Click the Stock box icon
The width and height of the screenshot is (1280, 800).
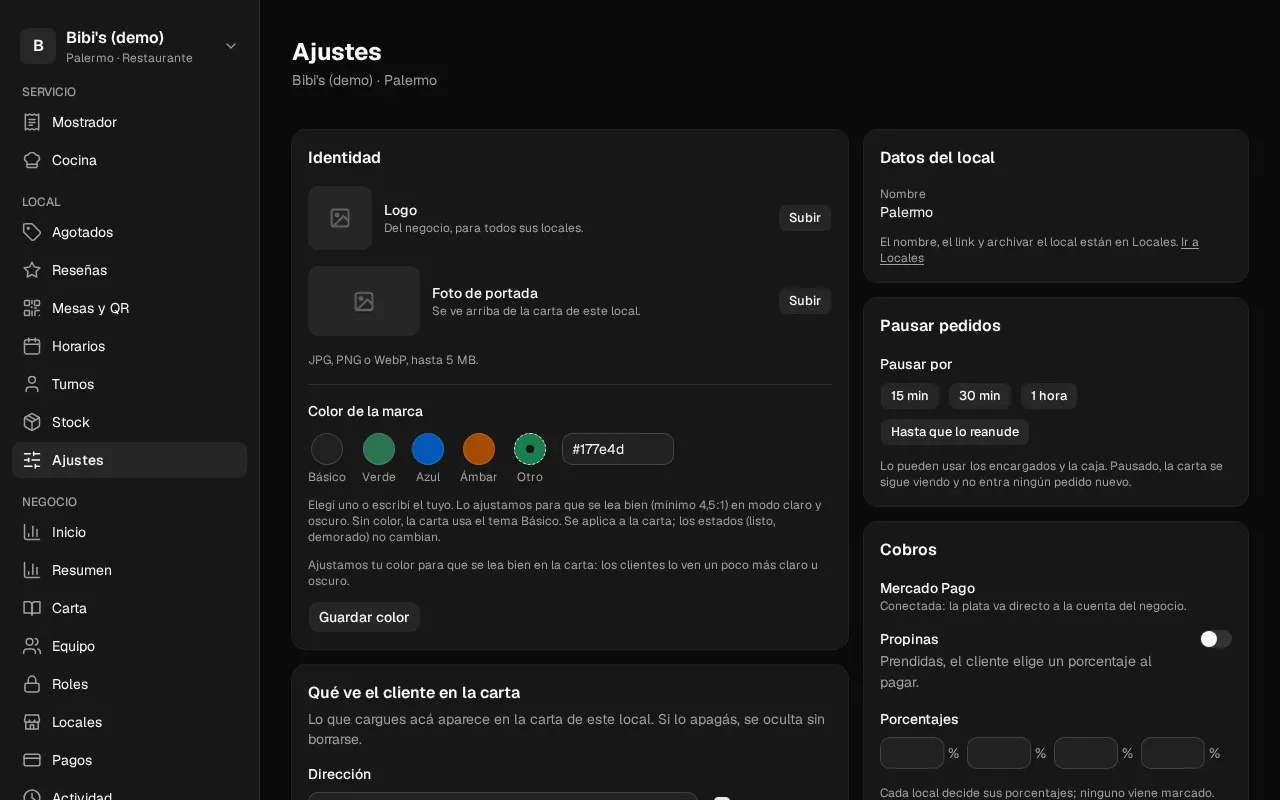tap(32, 422)
